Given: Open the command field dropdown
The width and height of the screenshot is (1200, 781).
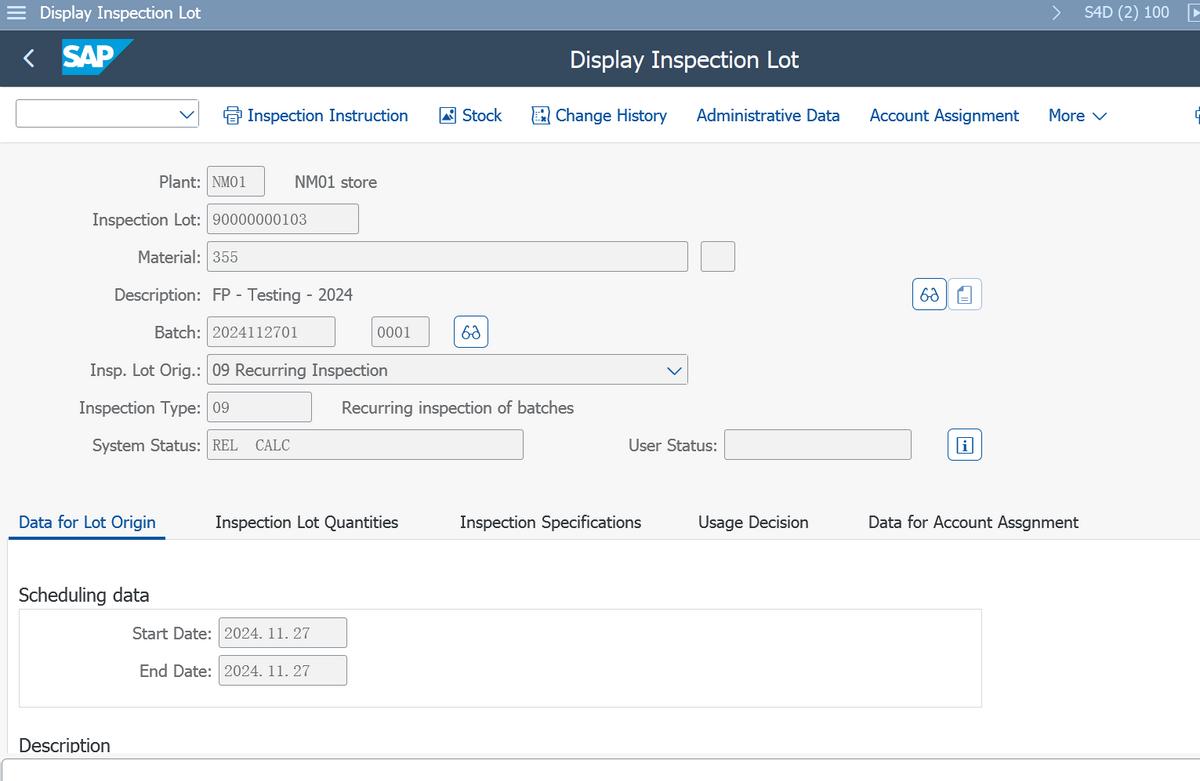Looking at the screenshot, I should (186, 114).
